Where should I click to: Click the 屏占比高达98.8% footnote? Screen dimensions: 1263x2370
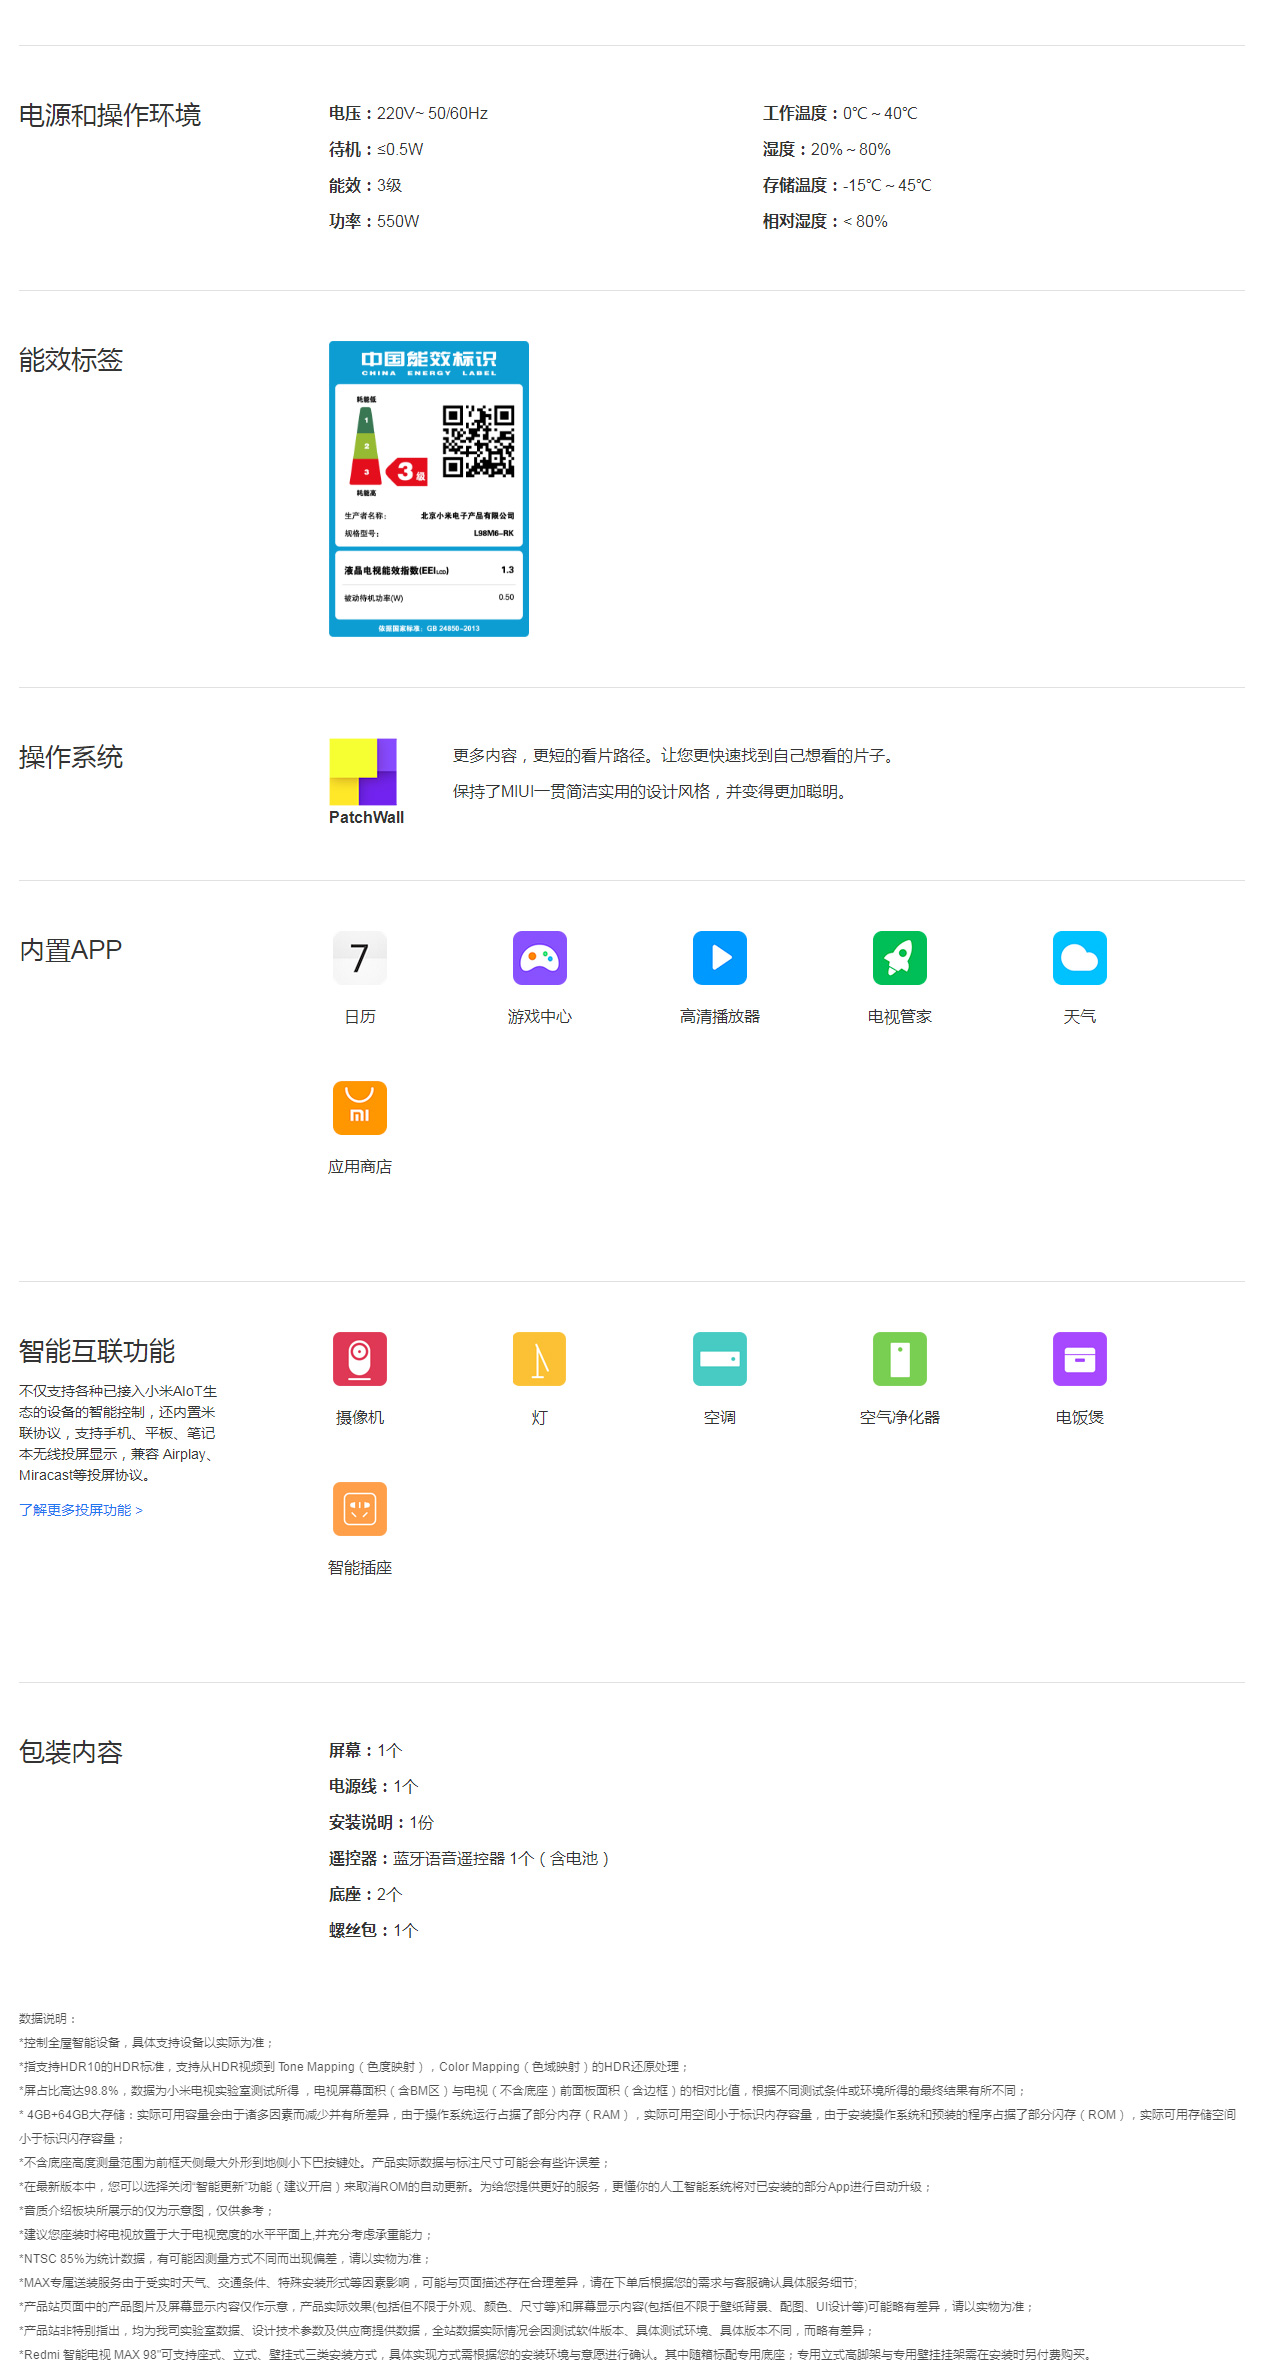tap(523, 2090)
